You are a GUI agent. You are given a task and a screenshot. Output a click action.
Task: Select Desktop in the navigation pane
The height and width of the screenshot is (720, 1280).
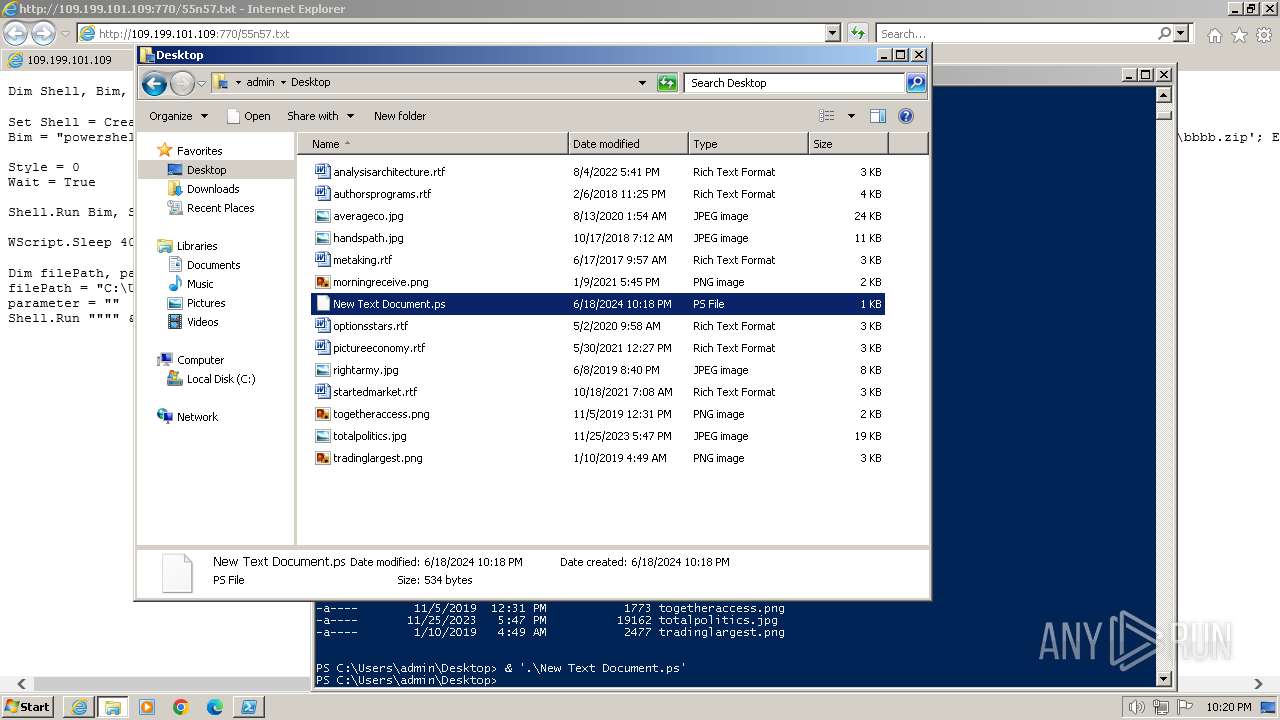coord(206,170)
